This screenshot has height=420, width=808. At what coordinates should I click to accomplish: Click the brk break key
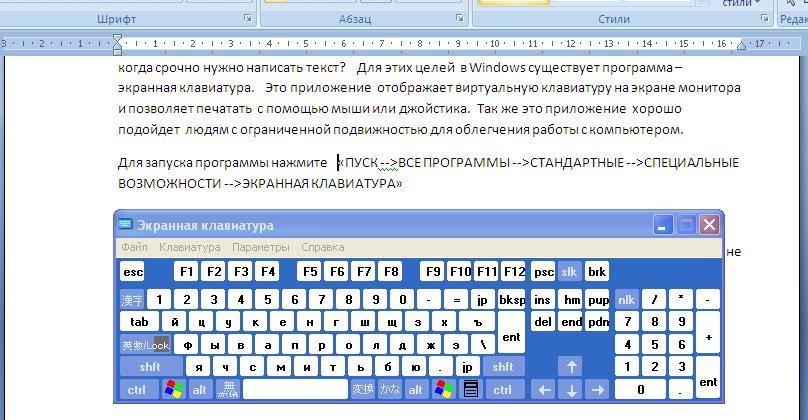597,272
